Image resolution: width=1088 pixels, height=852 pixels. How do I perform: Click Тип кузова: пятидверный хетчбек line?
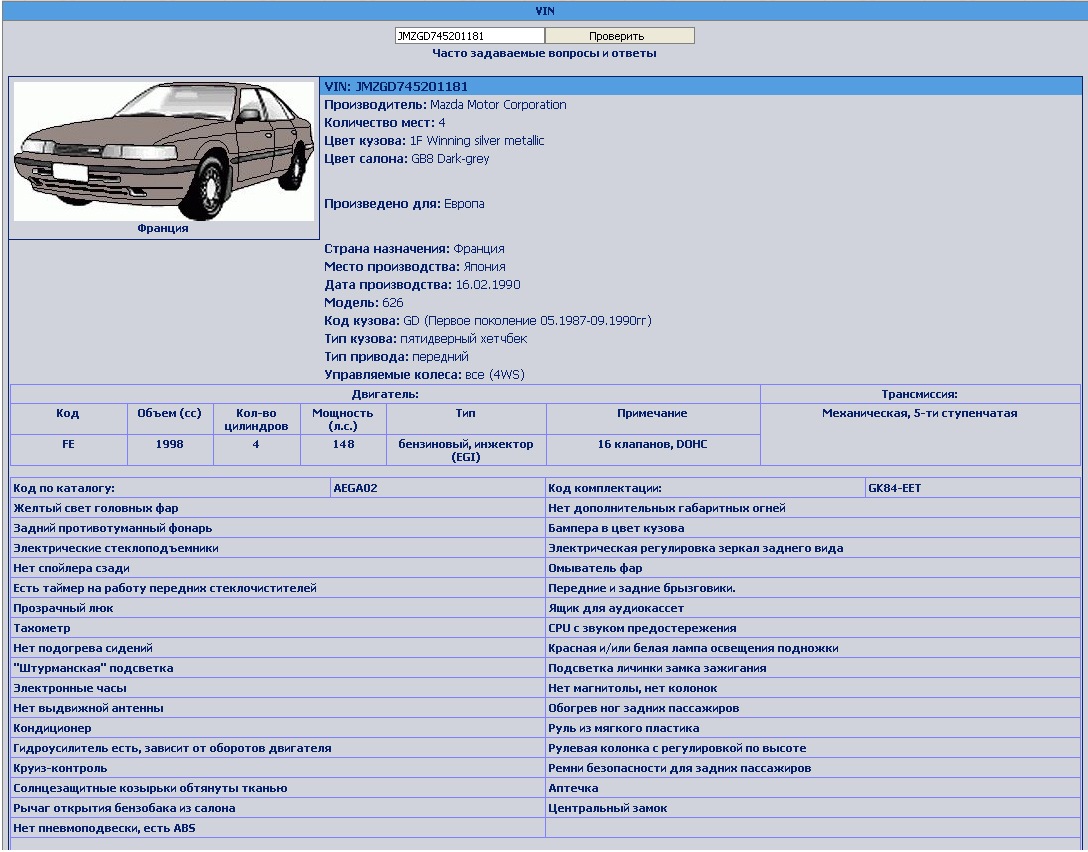[x=426, y=339]
